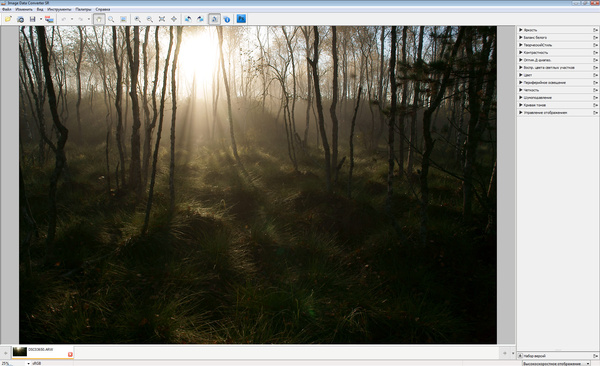The height and width of the screenshot is (366, 600).
Task: Click the sRGB color space label
Action: point(37,363)
